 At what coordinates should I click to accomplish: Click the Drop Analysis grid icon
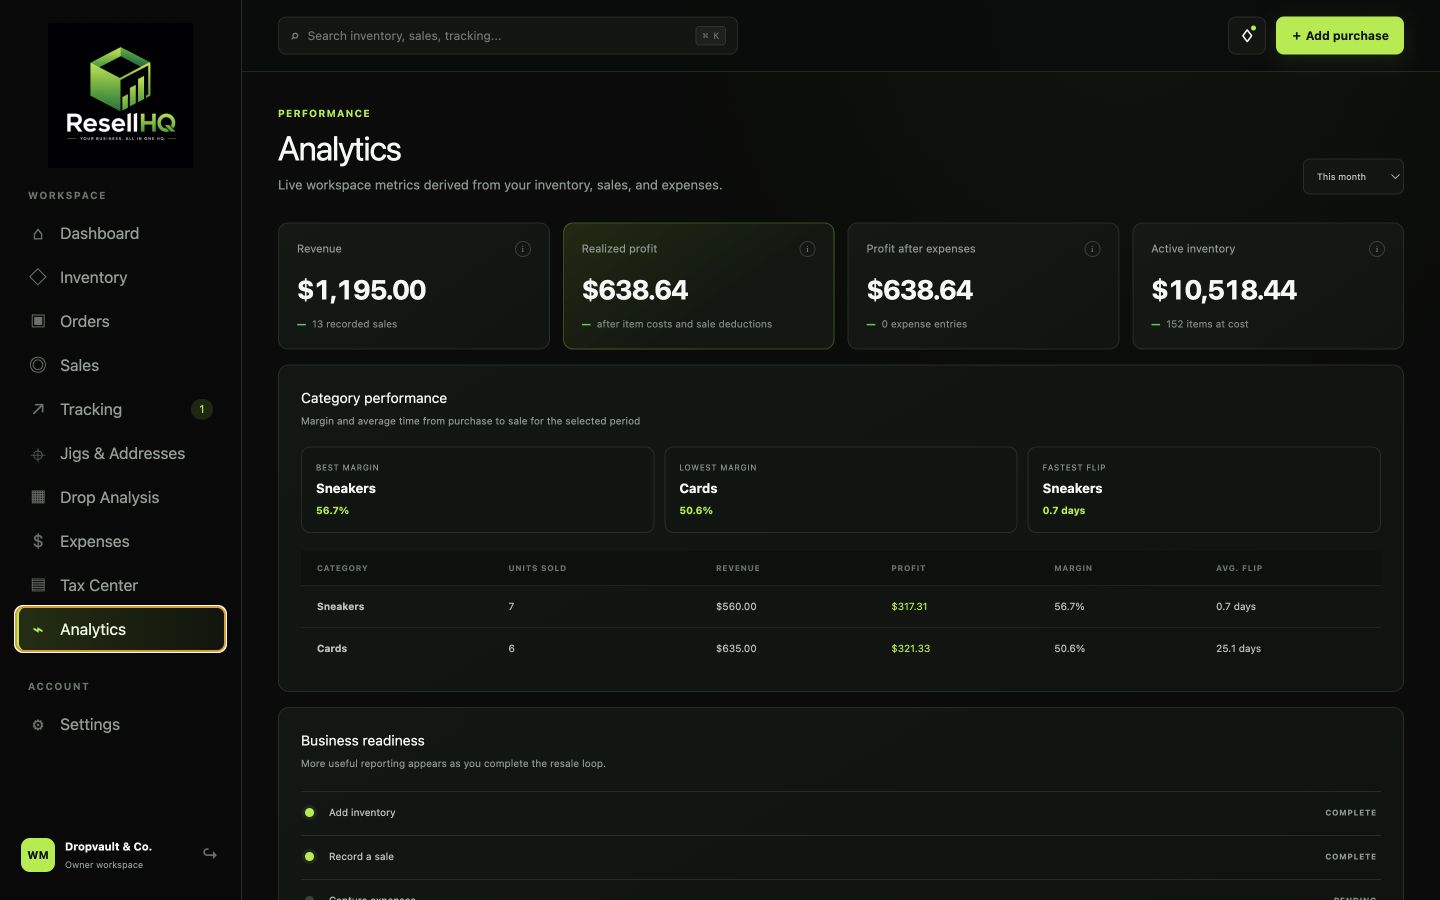click(38, 497)
